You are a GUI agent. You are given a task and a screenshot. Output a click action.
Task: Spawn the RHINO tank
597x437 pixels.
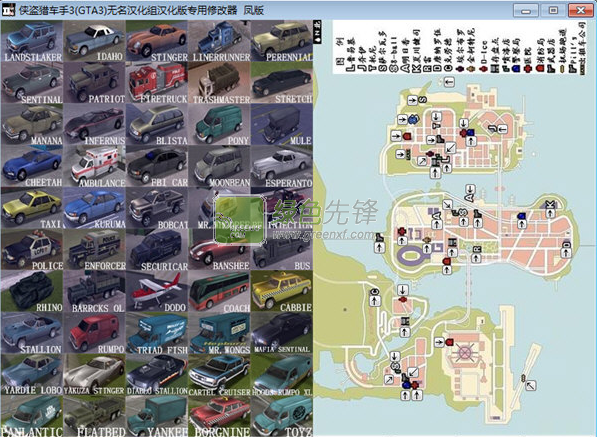point(32,292)
